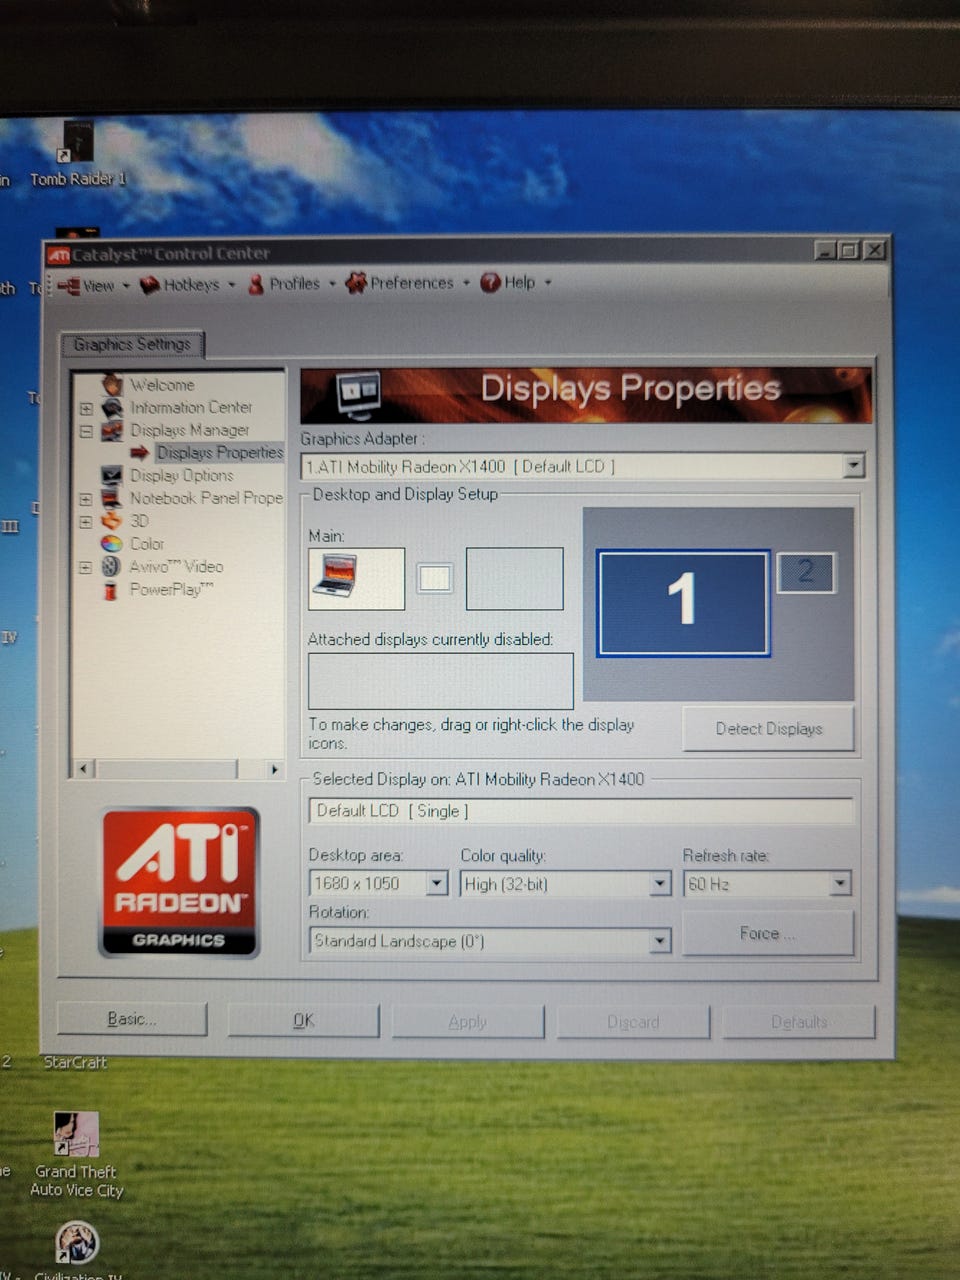Click the Catalyst title bar ATI icon
Image resolution: width=960 pixels, height=1280 pixels.
point(59,255)
